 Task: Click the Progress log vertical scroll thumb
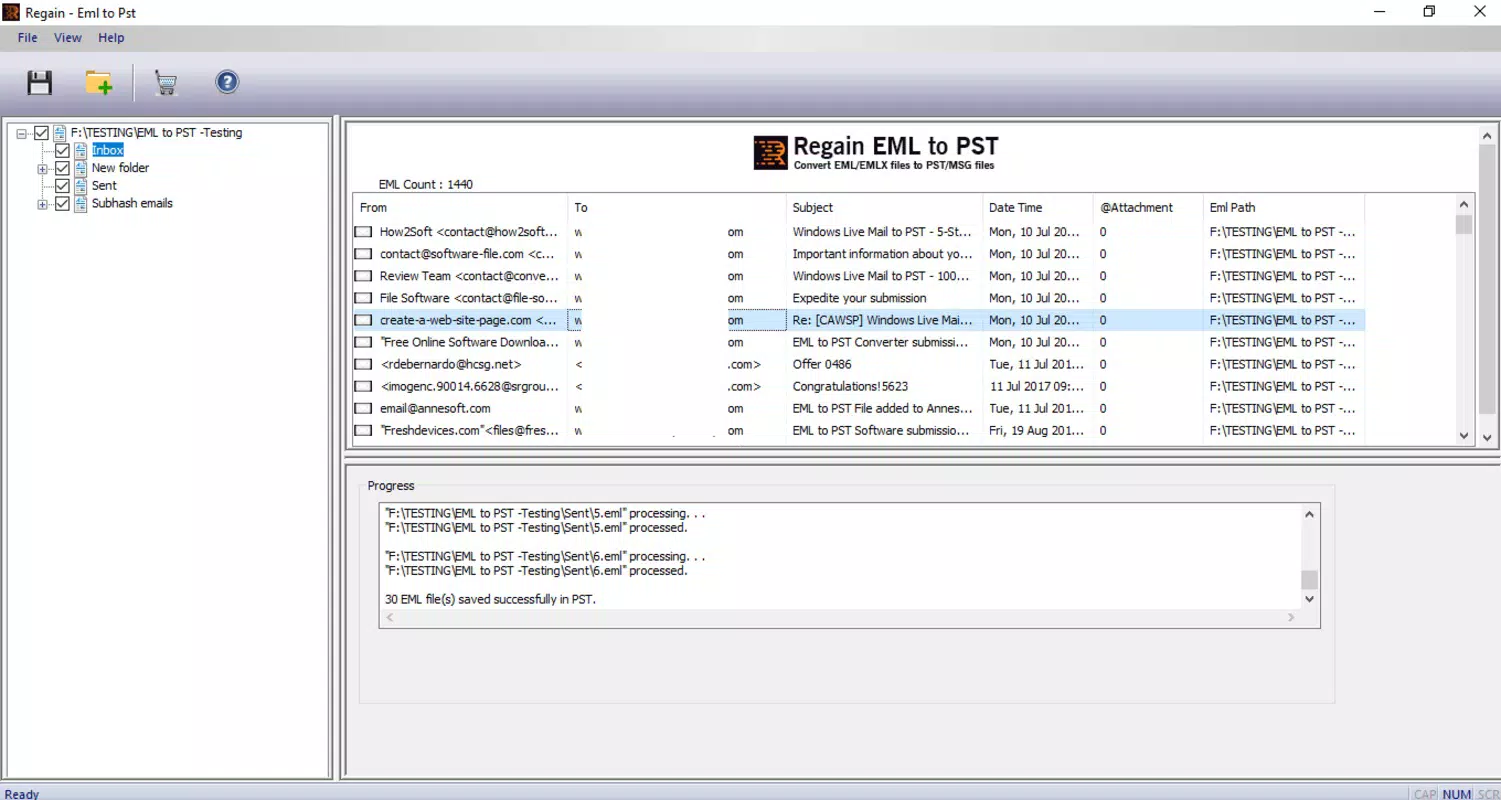pos(1310,580)
